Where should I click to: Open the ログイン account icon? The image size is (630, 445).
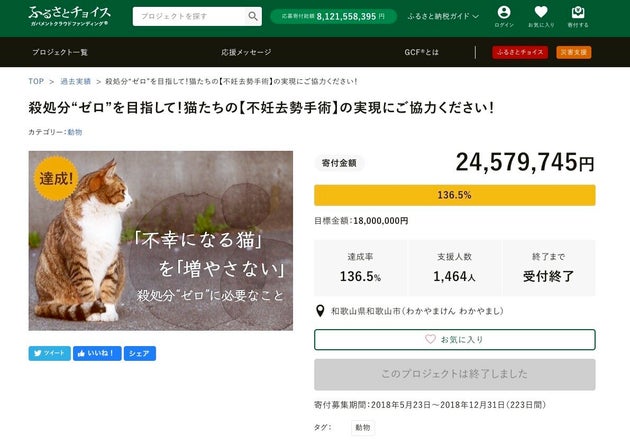click(504, 15)
